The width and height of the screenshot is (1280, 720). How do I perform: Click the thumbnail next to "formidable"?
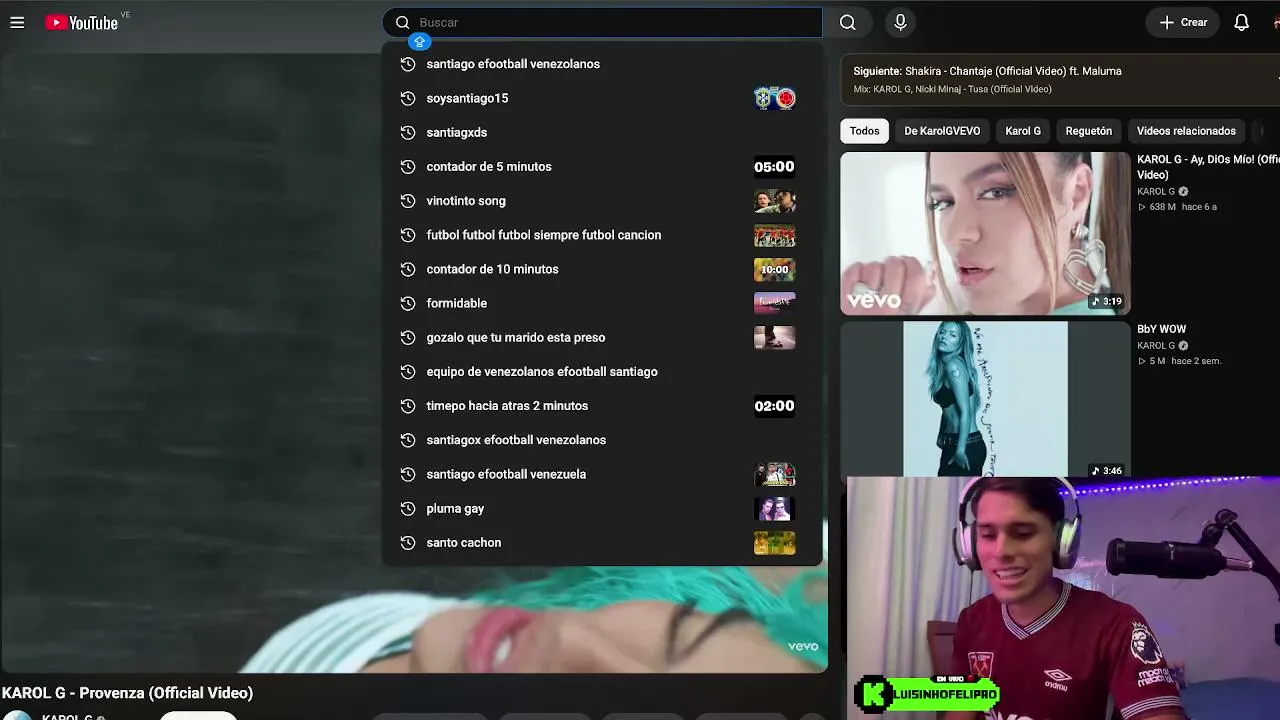[774, 303]
